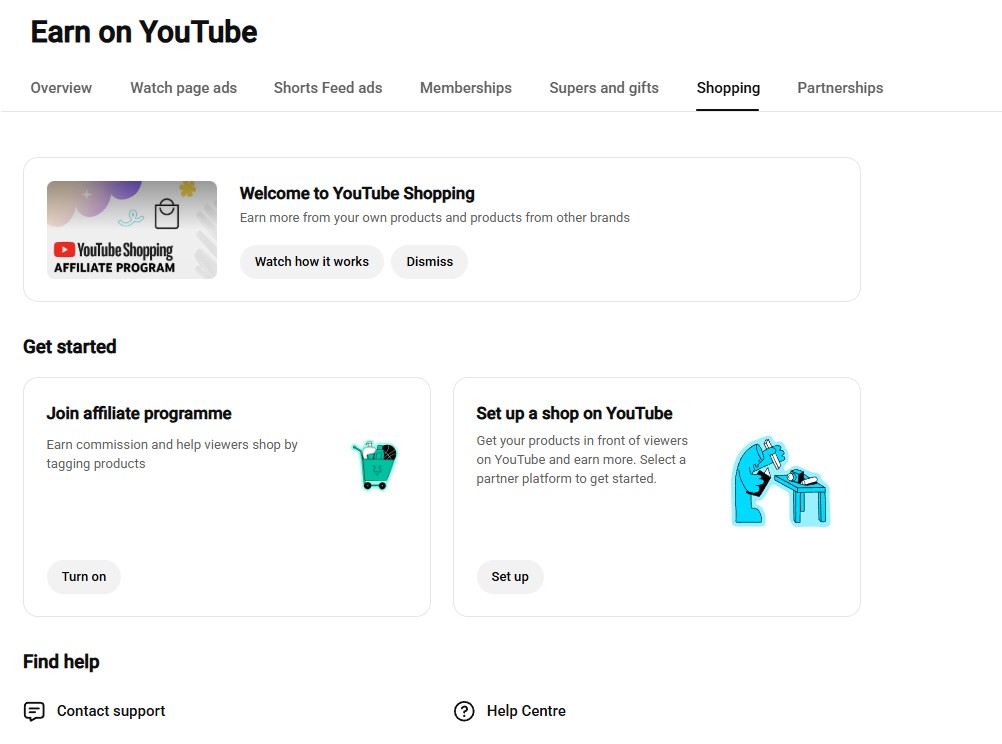Click the 'Earn commission and help viewers' description
Image resolution: width=1002 pixels, height=744 pixels.
pos(172,454)
